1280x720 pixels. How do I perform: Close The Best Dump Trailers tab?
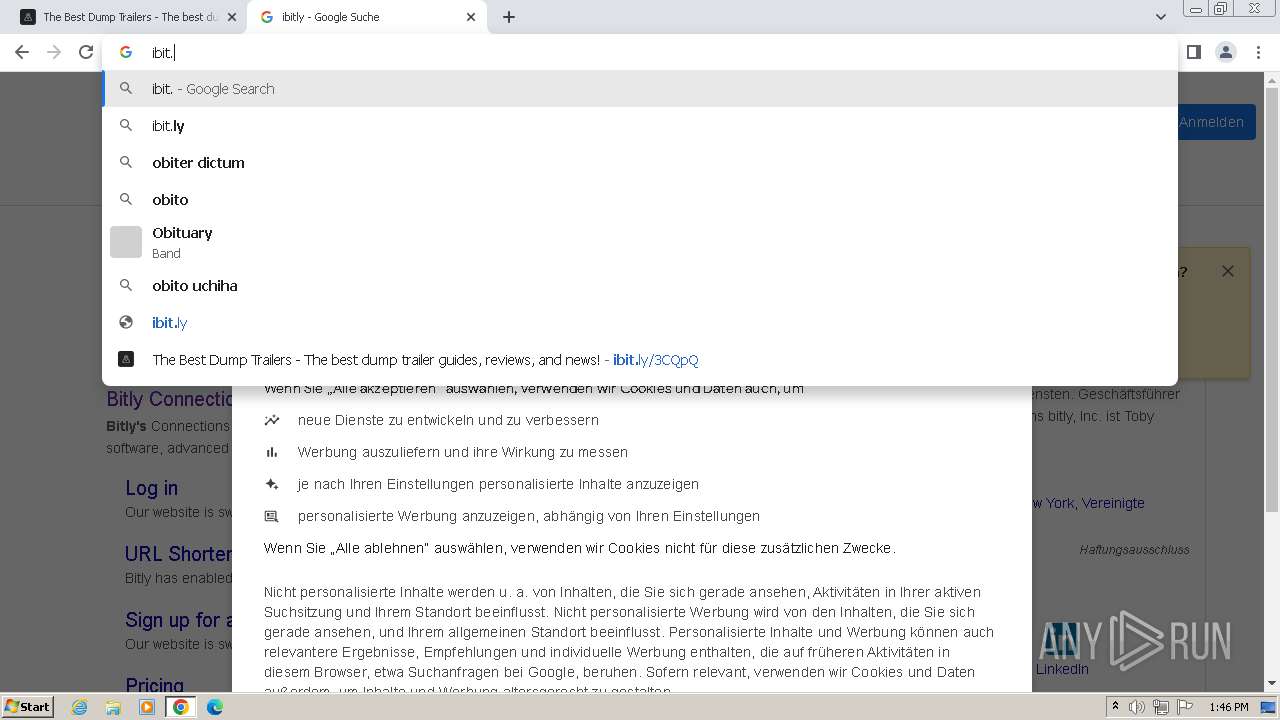[232, 17]
